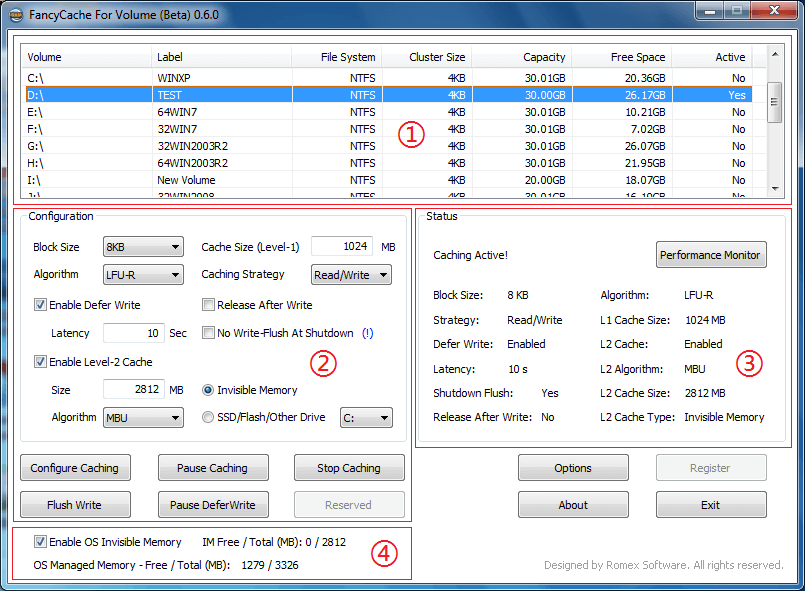
Task: Select the I:\ volume row
Action: [389, 180]
